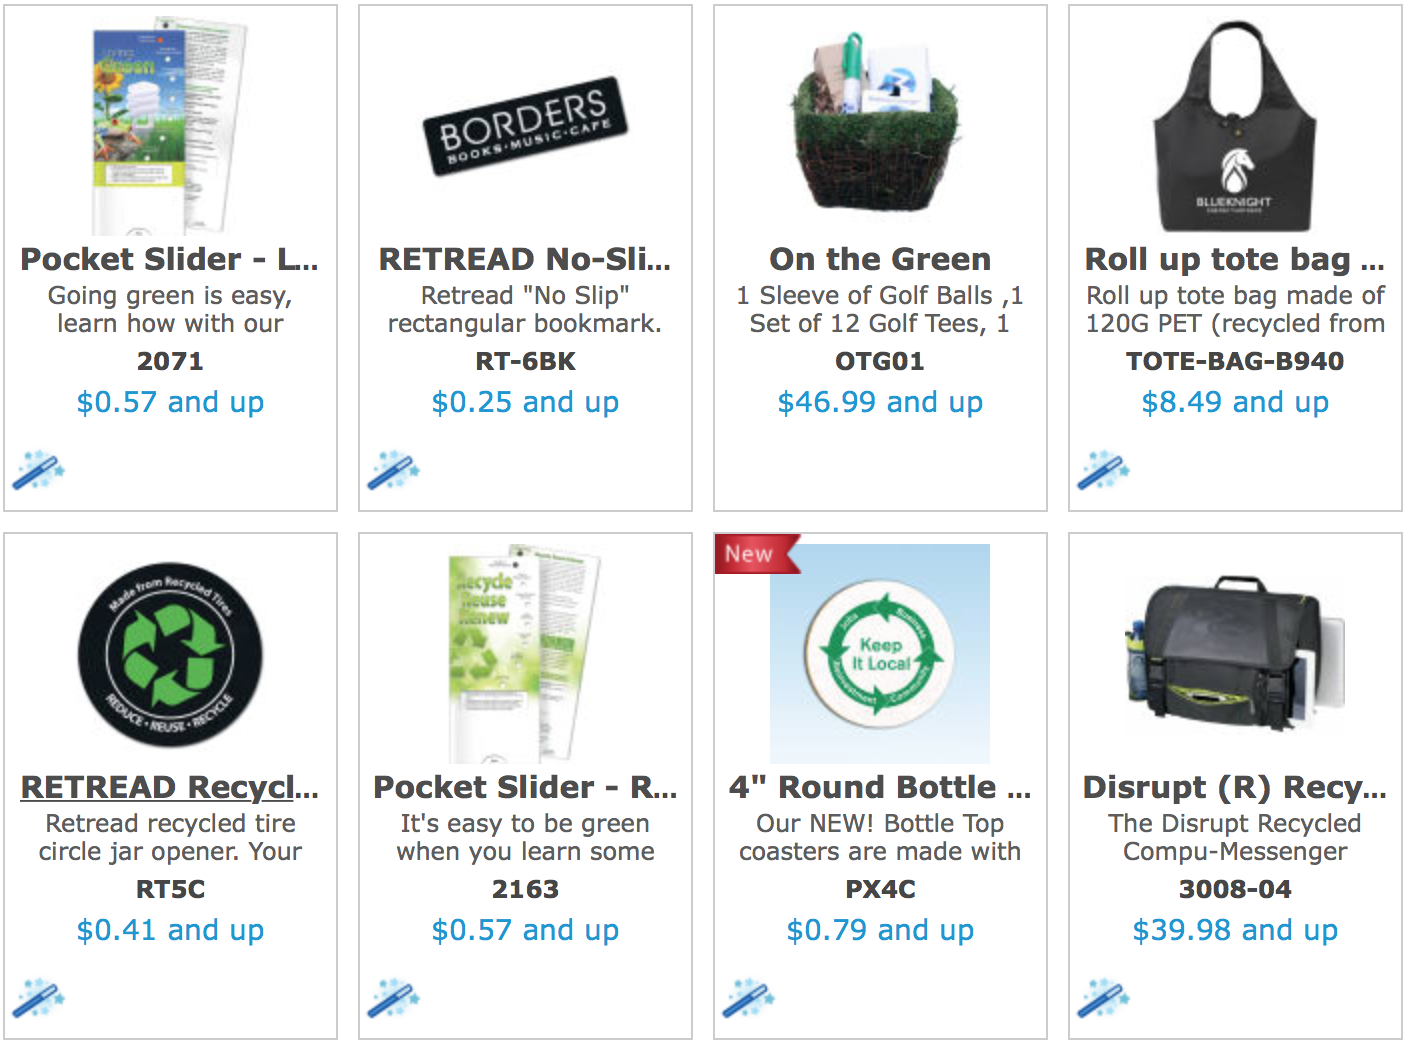Click the red New ribbon badge
1408x1044 pixels.
point(757,554)
